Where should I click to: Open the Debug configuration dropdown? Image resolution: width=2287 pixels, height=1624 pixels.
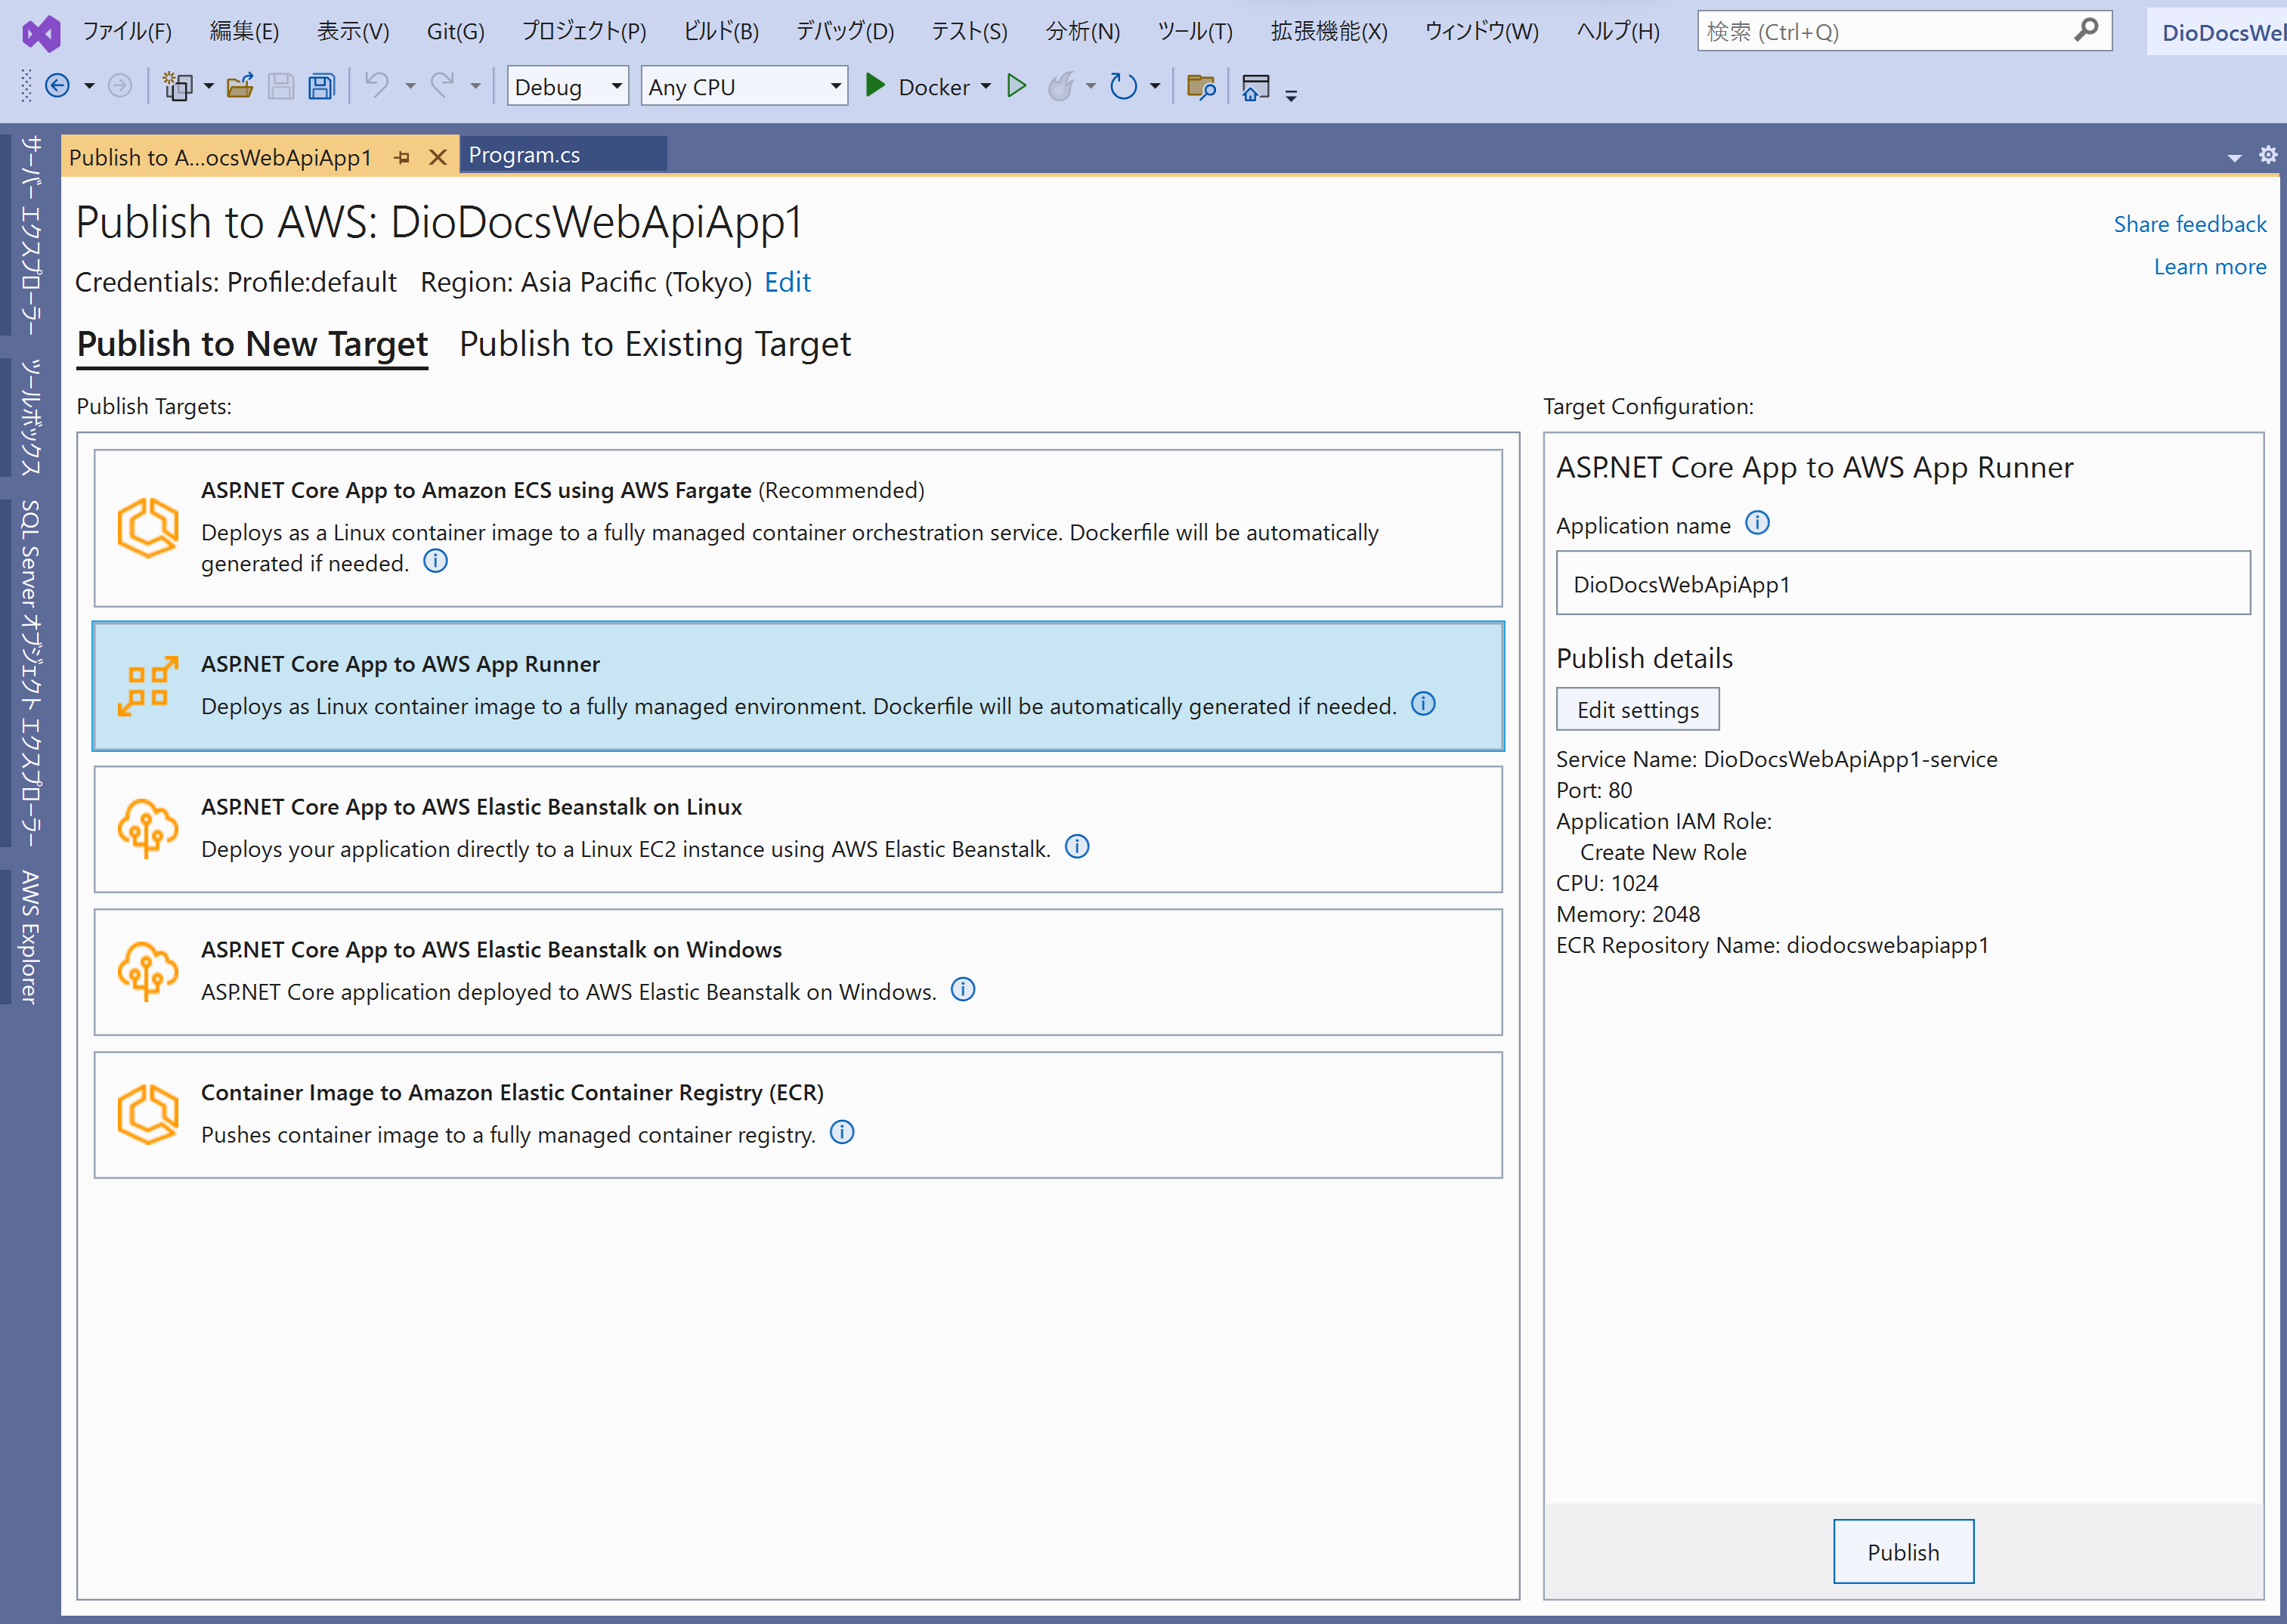coord(567,87)
